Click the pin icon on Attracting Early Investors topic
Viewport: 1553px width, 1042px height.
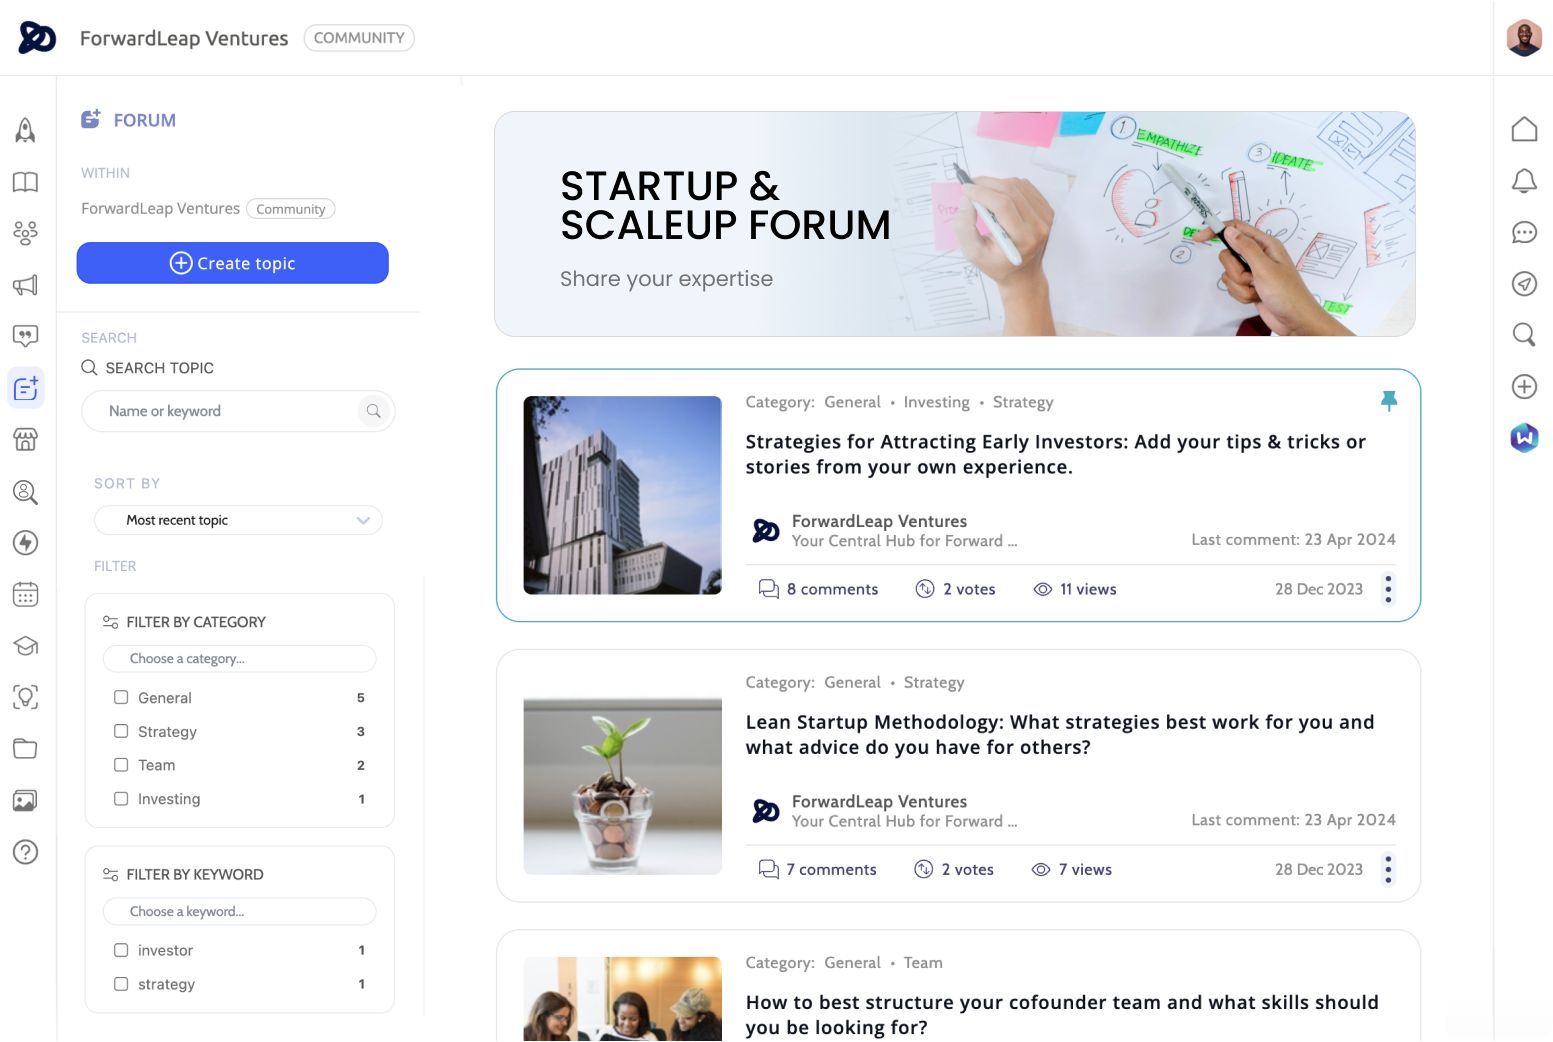click(x=1389, y=401)
